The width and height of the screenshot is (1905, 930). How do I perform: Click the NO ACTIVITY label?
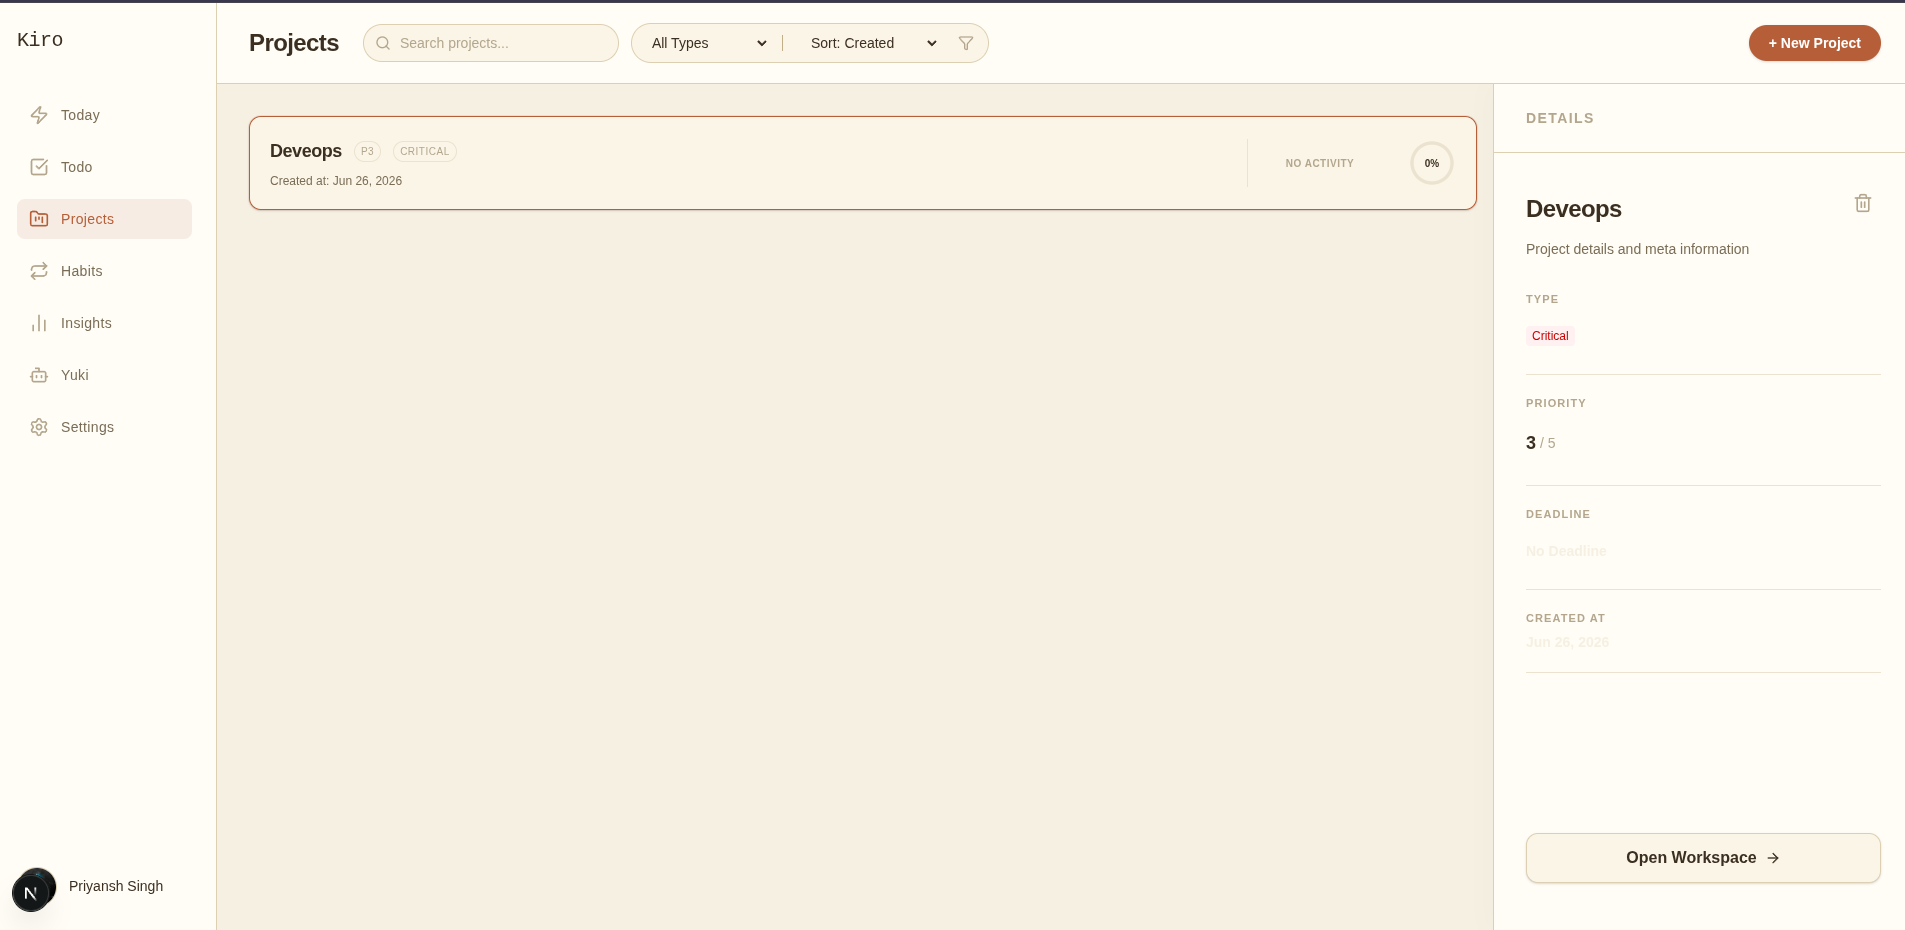click(x=1320, y=163)
